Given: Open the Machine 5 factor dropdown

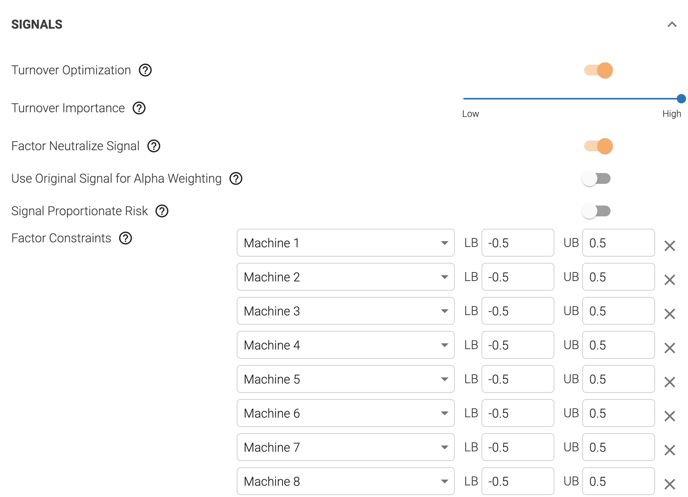Looking at the screenshot, I should 346,379.
